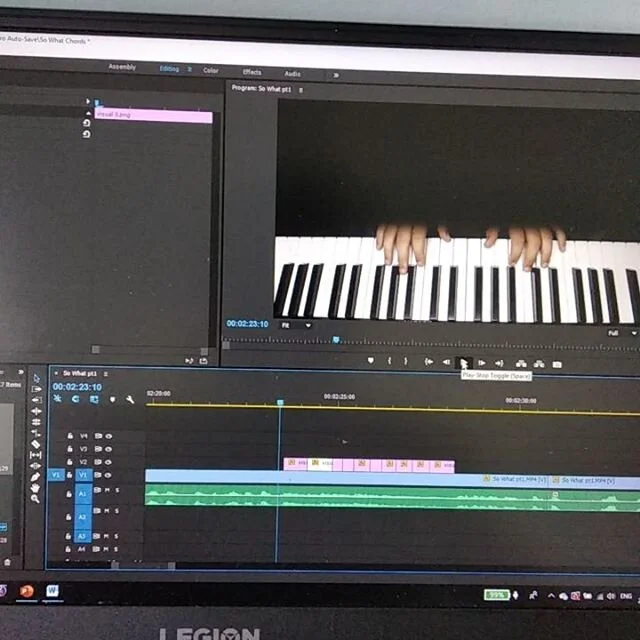Viewport: 640px width, 640px height.
Task: Switch to the Assembly workspace
Action: tap(122, 67)
